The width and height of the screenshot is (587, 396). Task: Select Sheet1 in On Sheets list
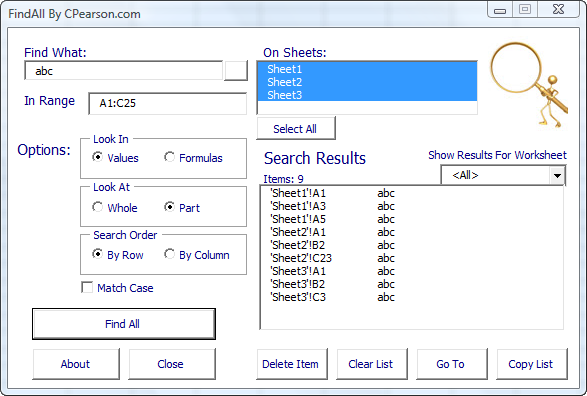tap(367, 69)
